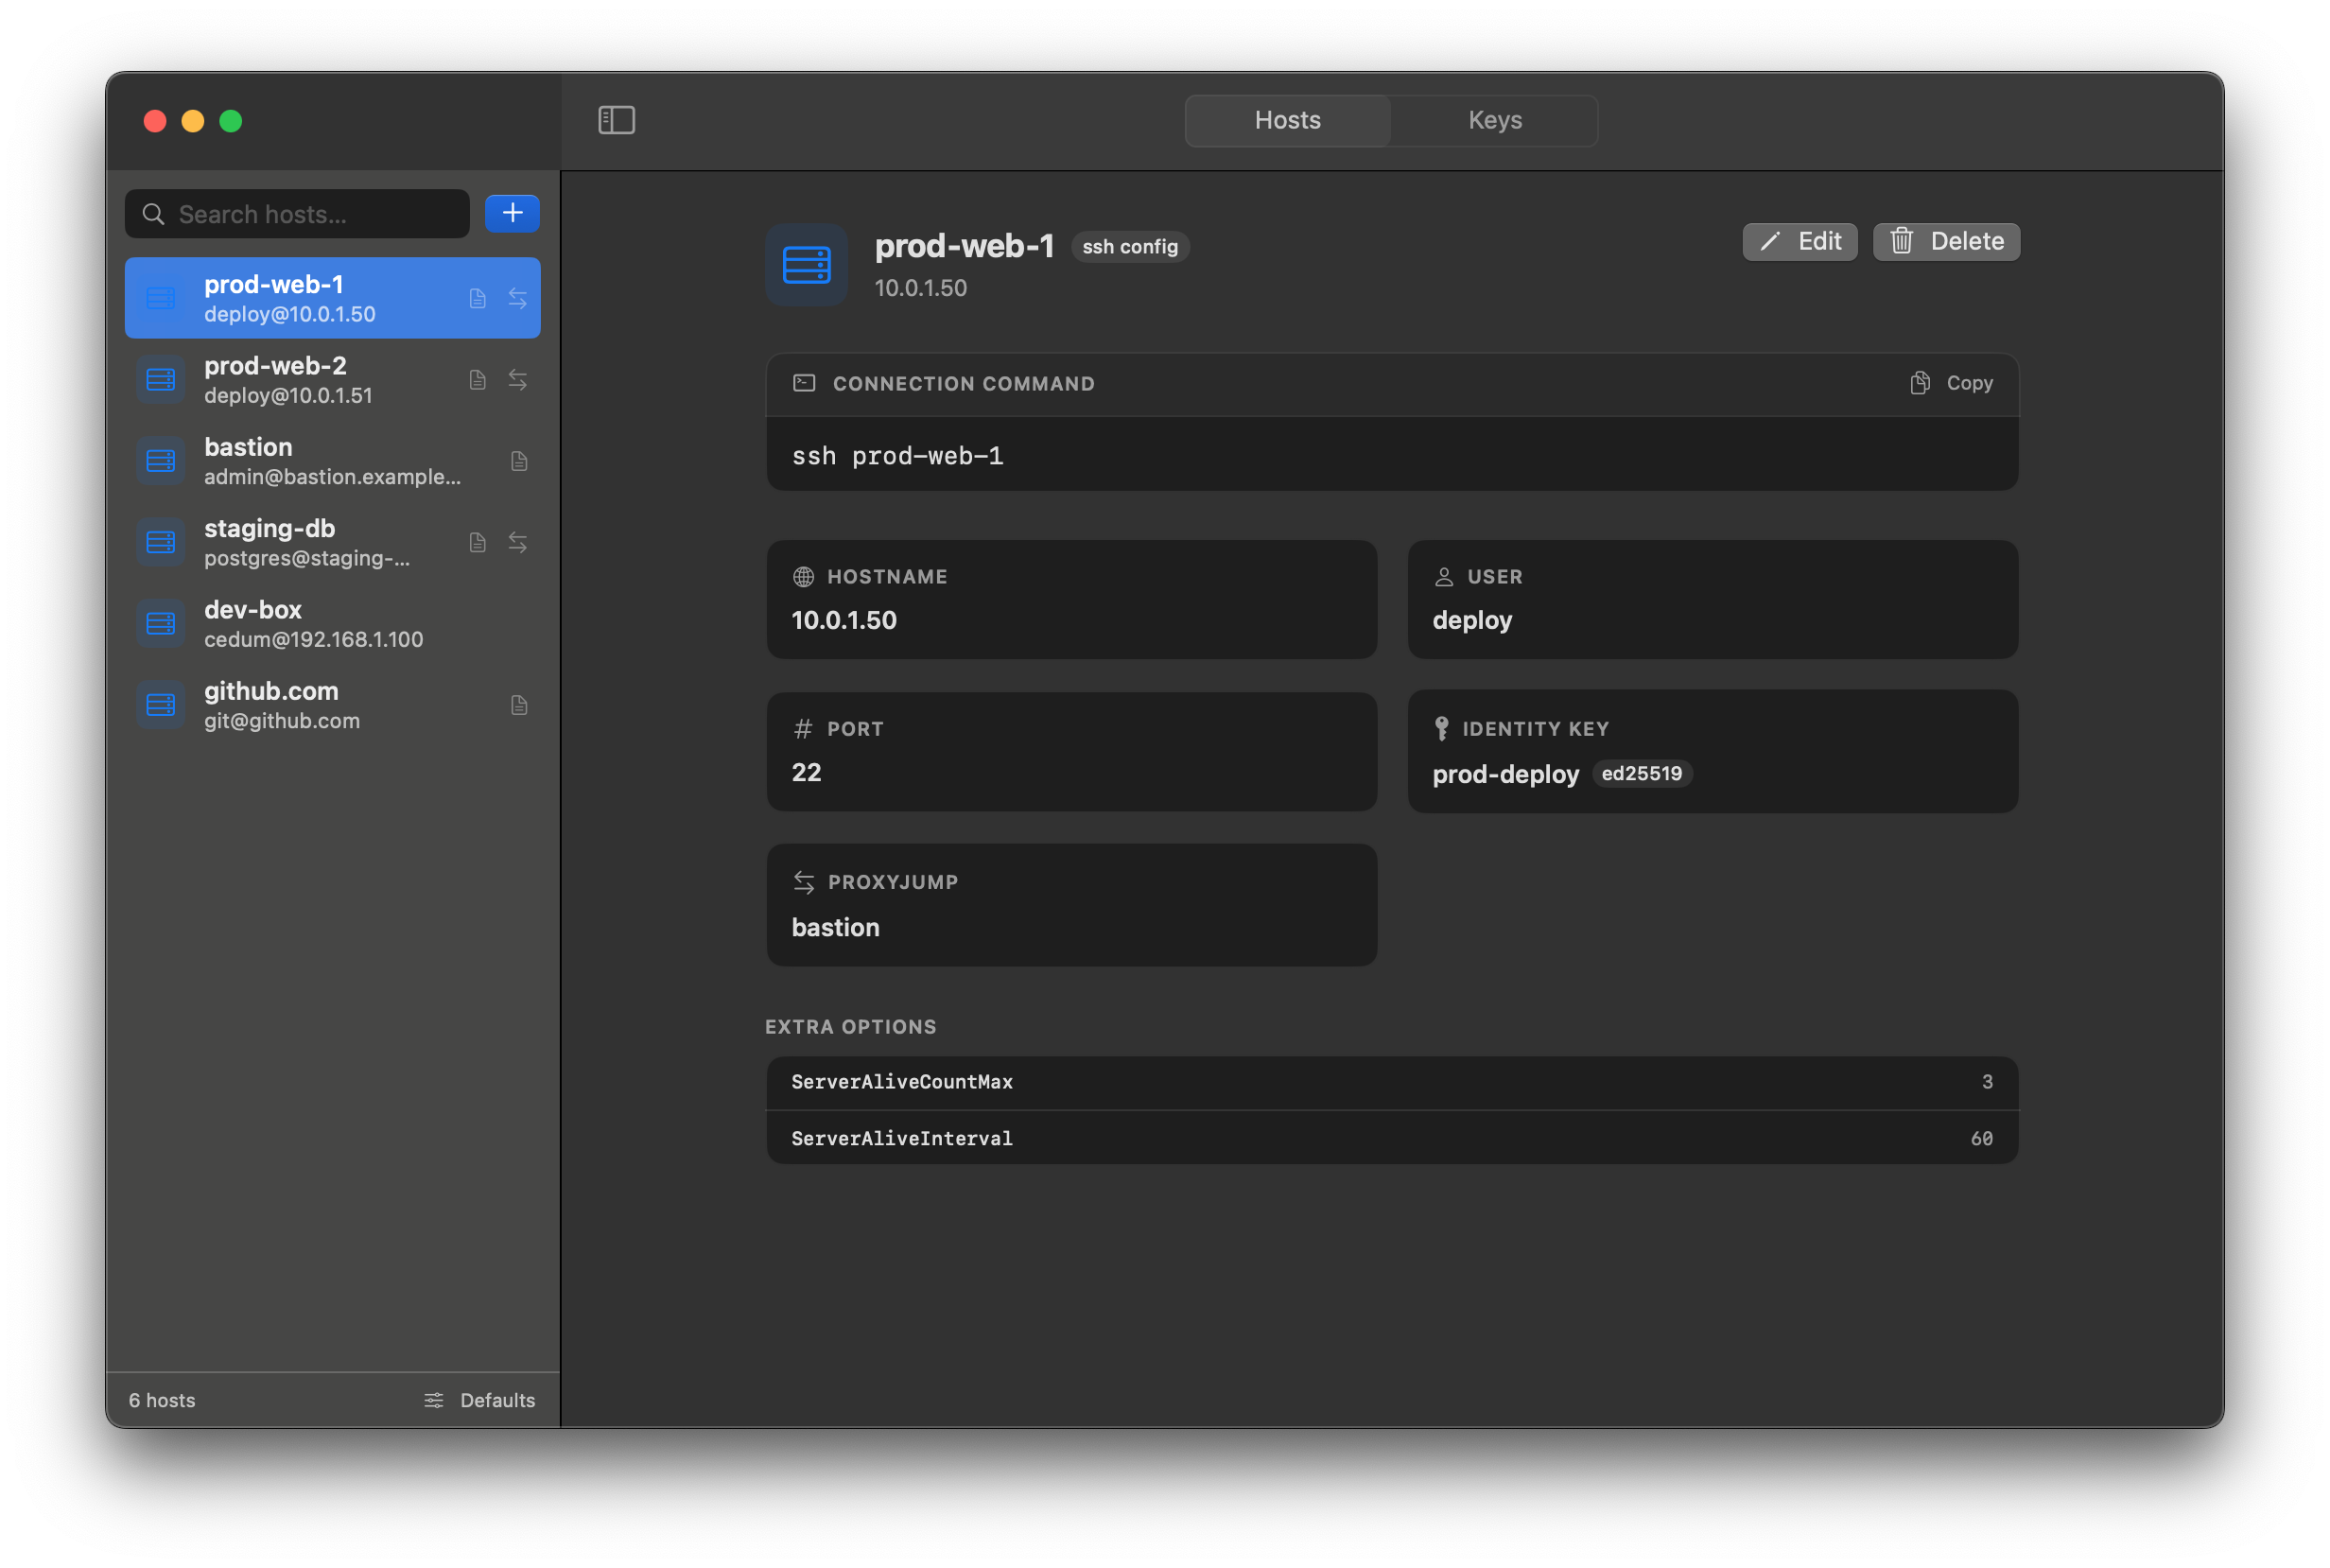Click the bastion server icon
This screenshot has height=1568, width=2330.
[161, 461]
